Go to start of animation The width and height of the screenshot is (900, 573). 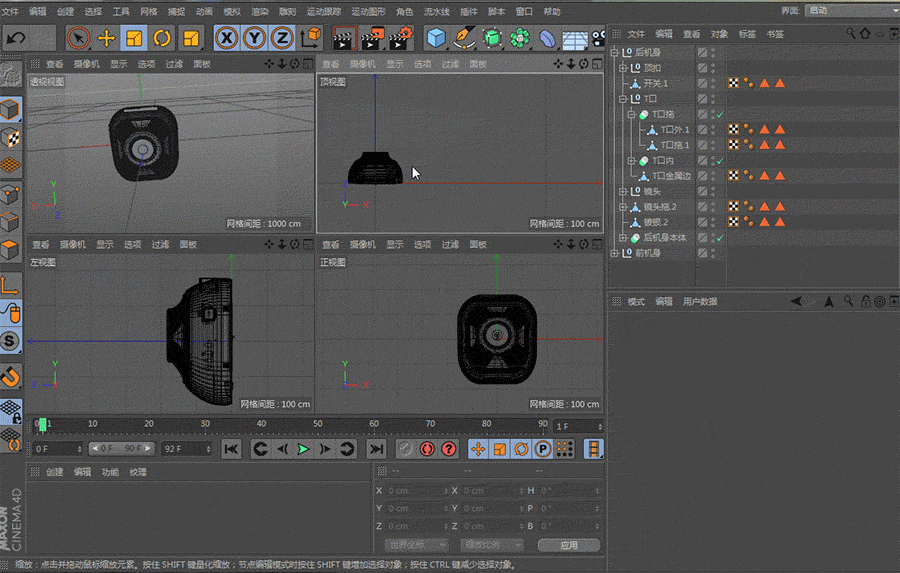pos(231,449)
